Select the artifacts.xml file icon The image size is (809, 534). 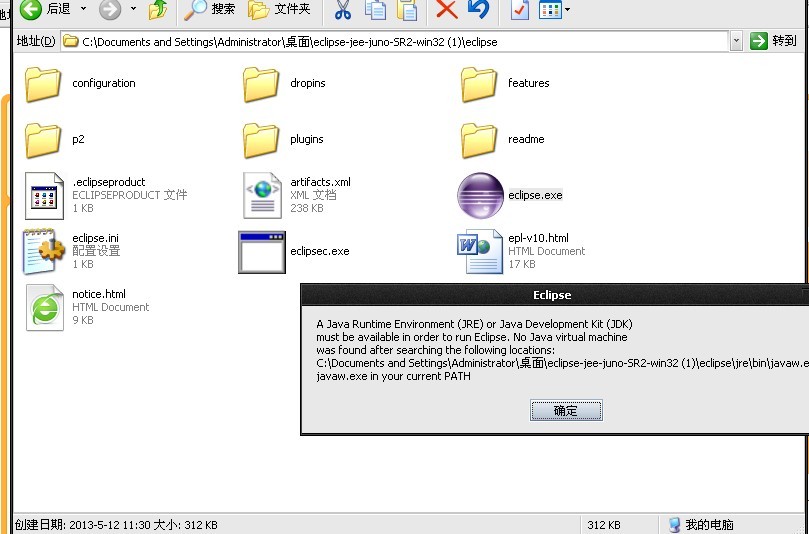click(x=262, y=196)
